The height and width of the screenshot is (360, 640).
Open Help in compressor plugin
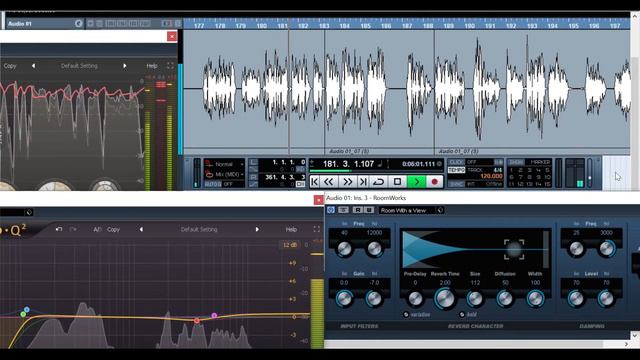point(152,66)
